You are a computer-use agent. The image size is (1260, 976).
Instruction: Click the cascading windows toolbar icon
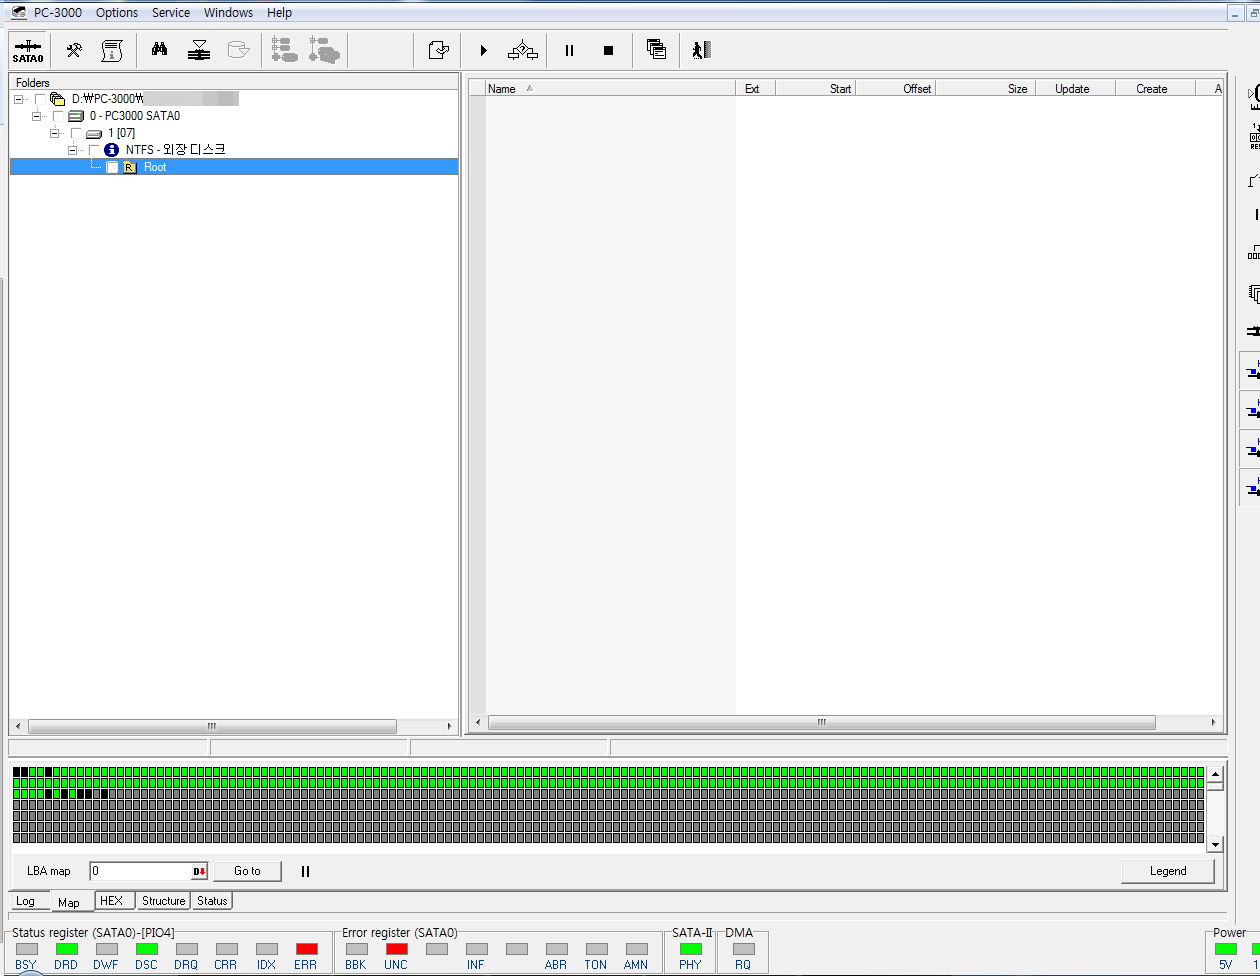tap(656, 50)
